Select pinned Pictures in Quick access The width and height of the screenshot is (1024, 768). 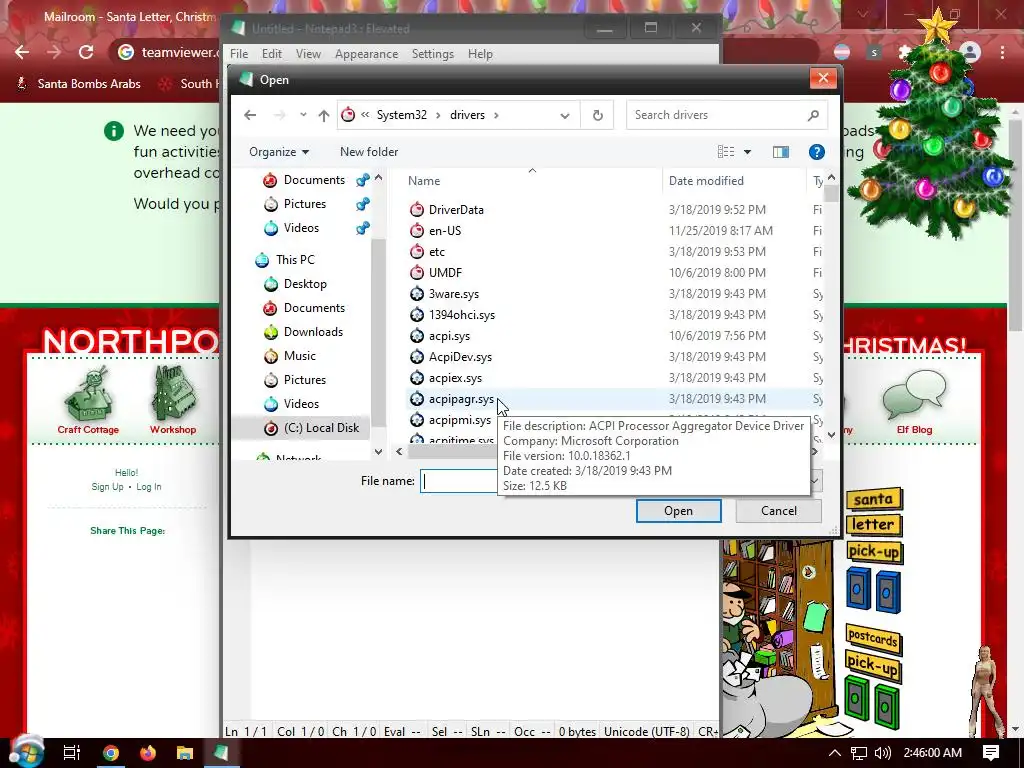click(x=304, y=204)
